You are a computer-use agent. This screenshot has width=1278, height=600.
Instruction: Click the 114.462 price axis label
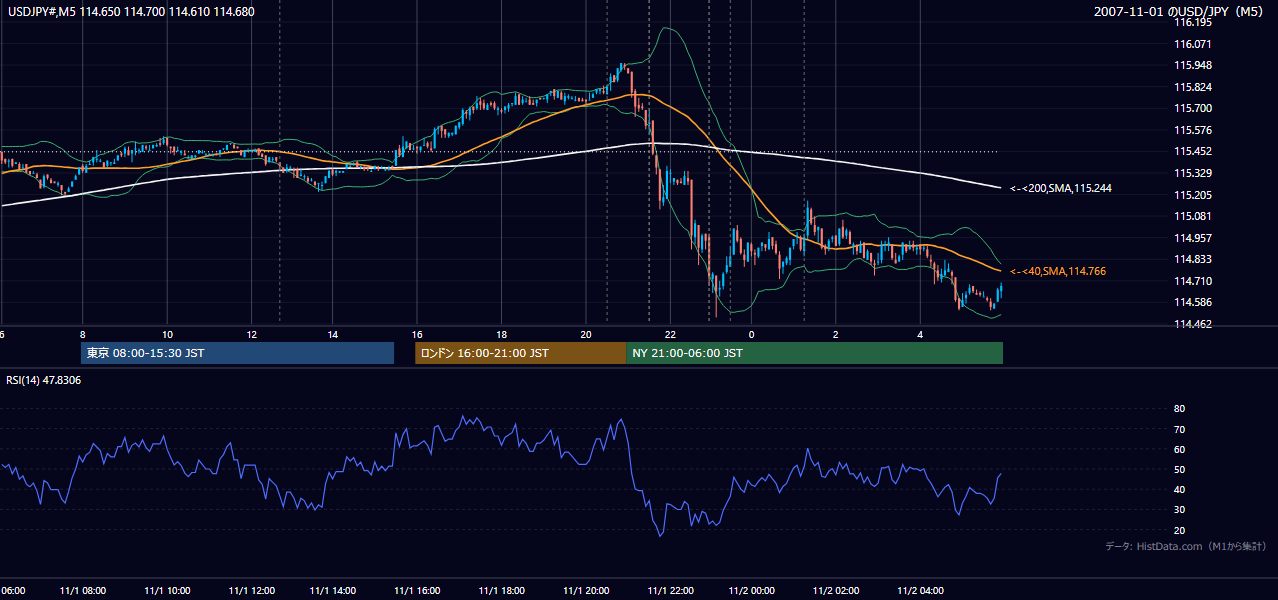tap(1193, 324)
